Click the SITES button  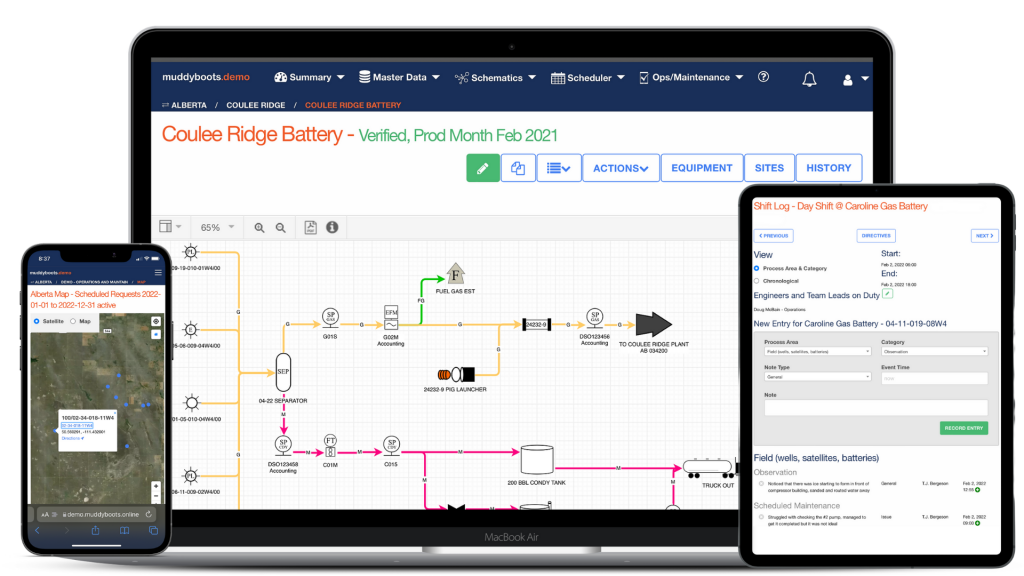(x=769, y=168)
